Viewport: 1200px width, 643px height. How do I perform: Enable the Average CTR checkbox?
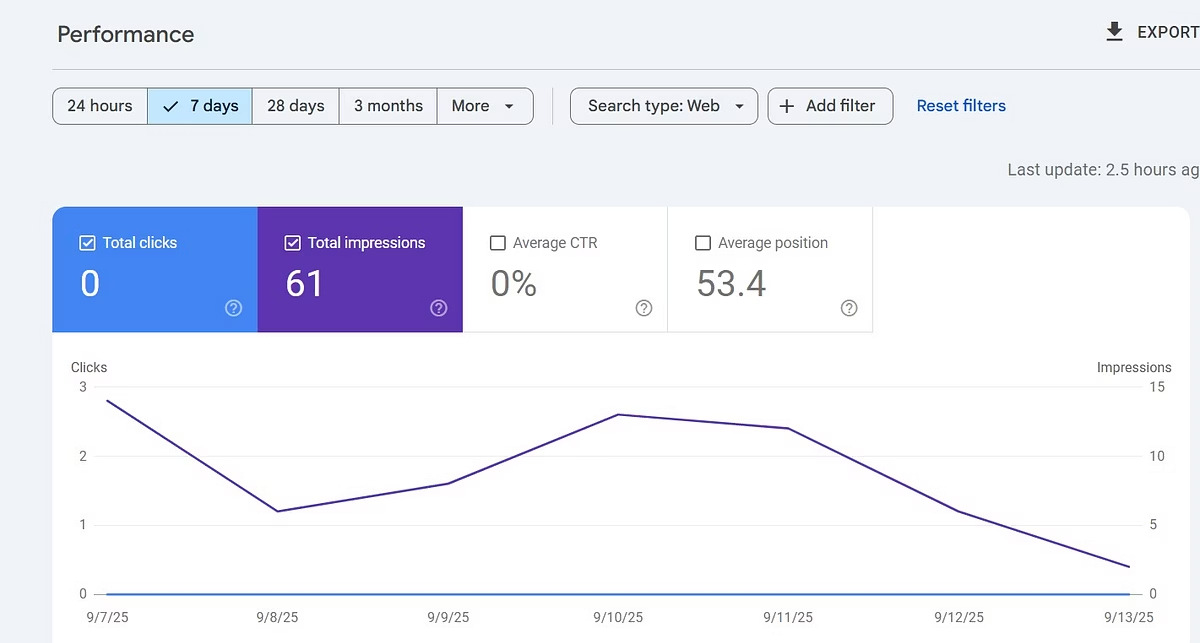[x=498, y=243]
